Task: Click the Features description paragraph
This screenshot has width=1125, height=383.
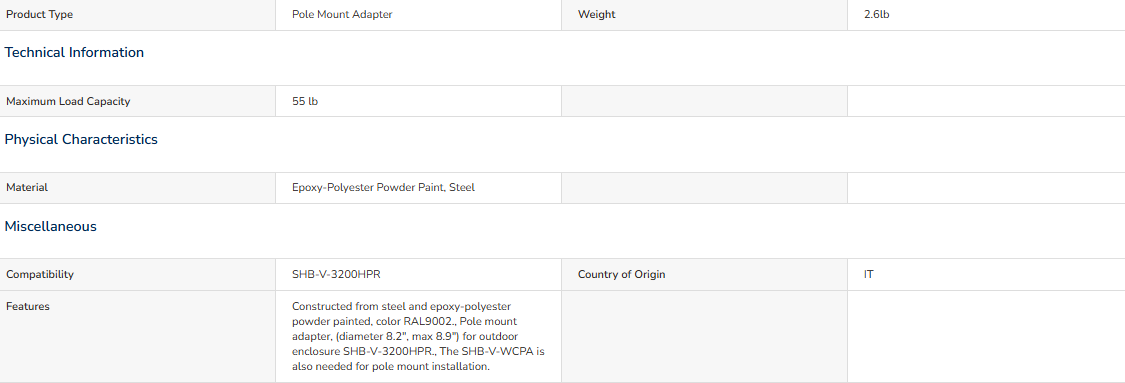Action: pos(418,336)
